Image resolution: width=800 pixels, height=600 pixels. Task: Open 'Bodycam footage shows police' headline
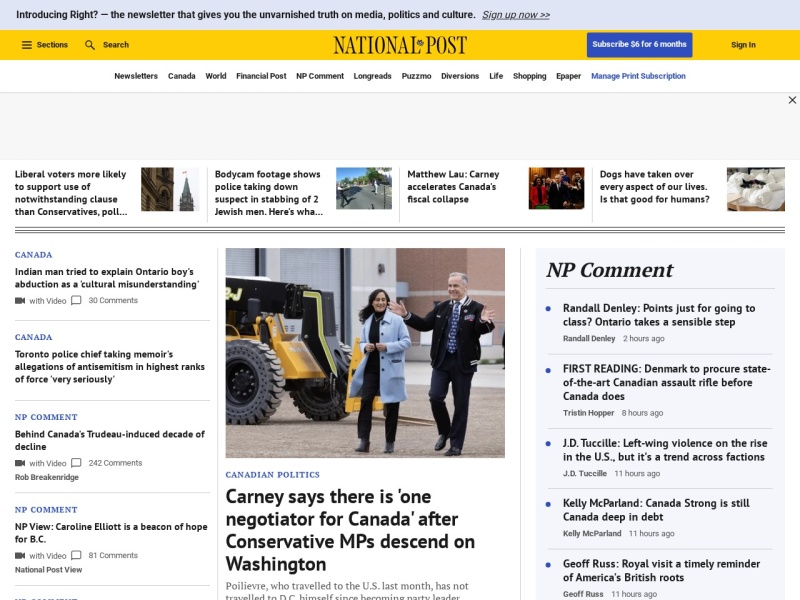point(269,193)
